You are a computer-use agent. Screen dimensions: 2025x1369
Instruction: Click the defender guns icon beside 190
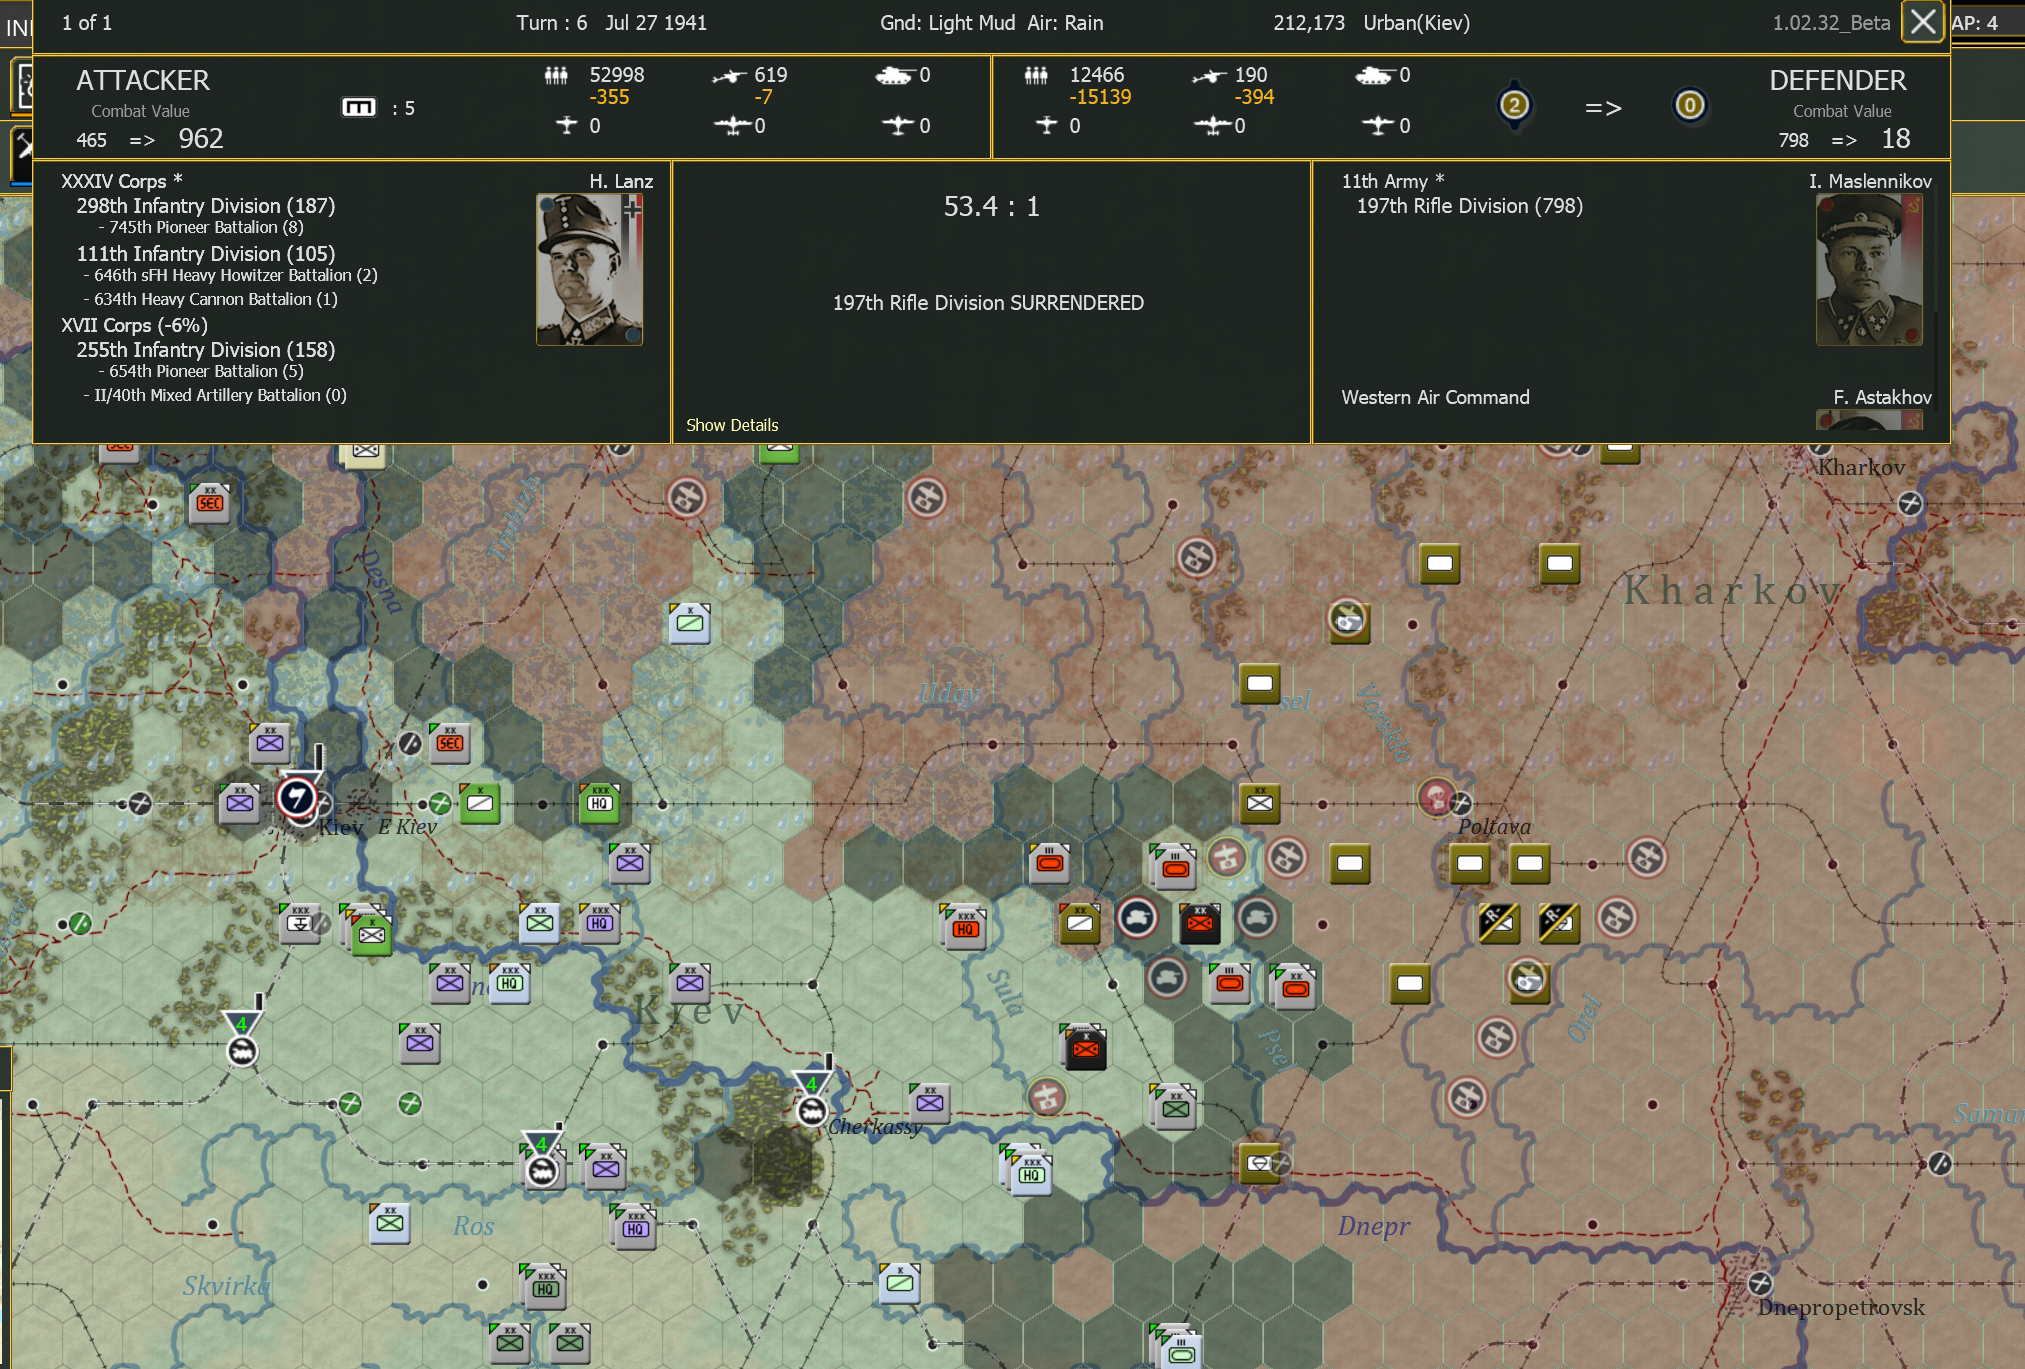tap(1209, 76)
